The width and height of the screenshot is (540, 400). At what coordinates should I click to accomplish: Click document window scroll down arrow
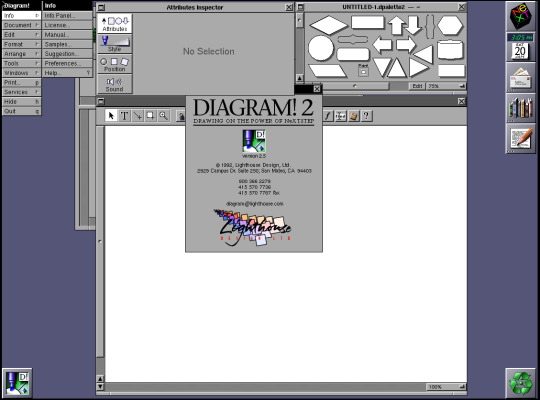pos(100,387)
